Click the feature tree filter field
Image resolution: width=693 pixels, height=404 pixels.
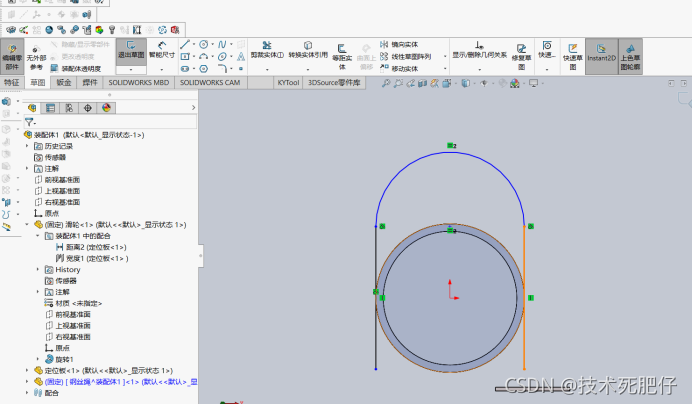(110, 122)
